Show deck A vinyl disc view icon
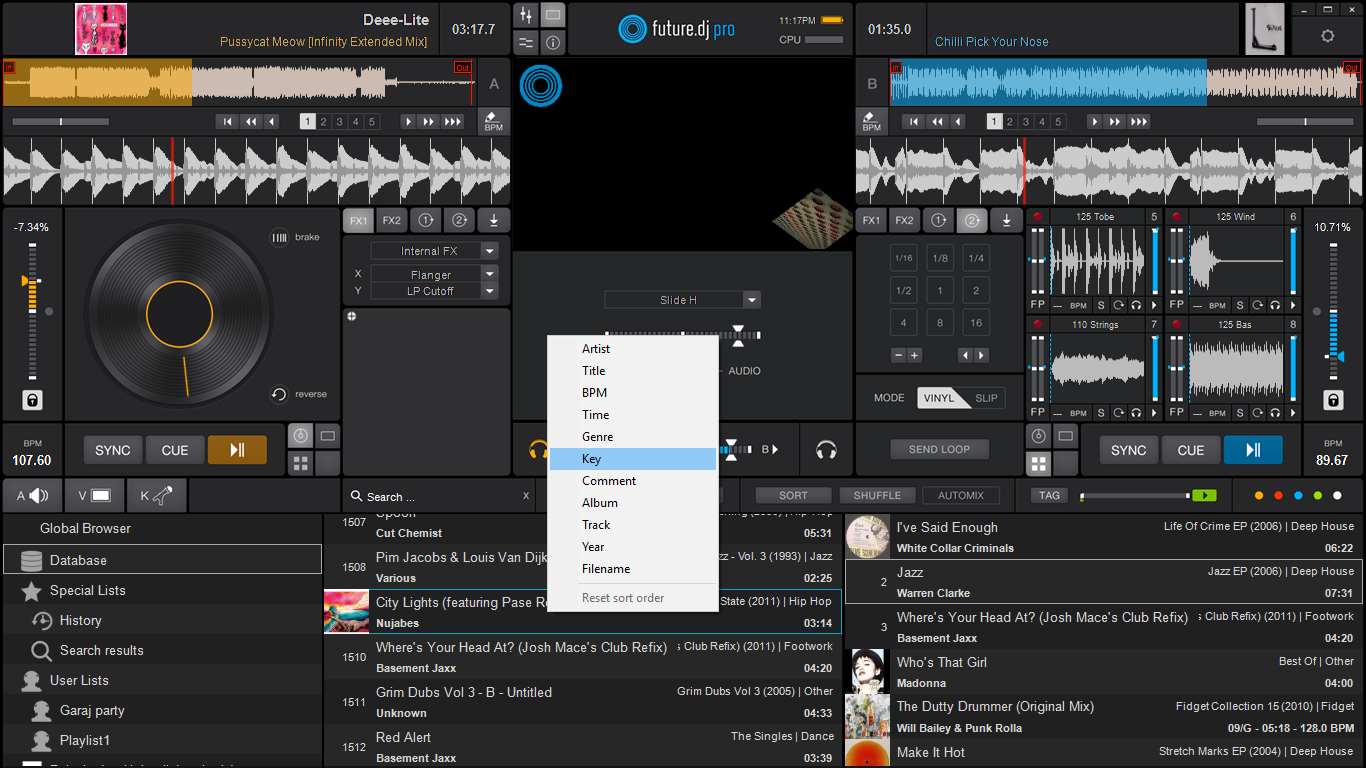 300,436
